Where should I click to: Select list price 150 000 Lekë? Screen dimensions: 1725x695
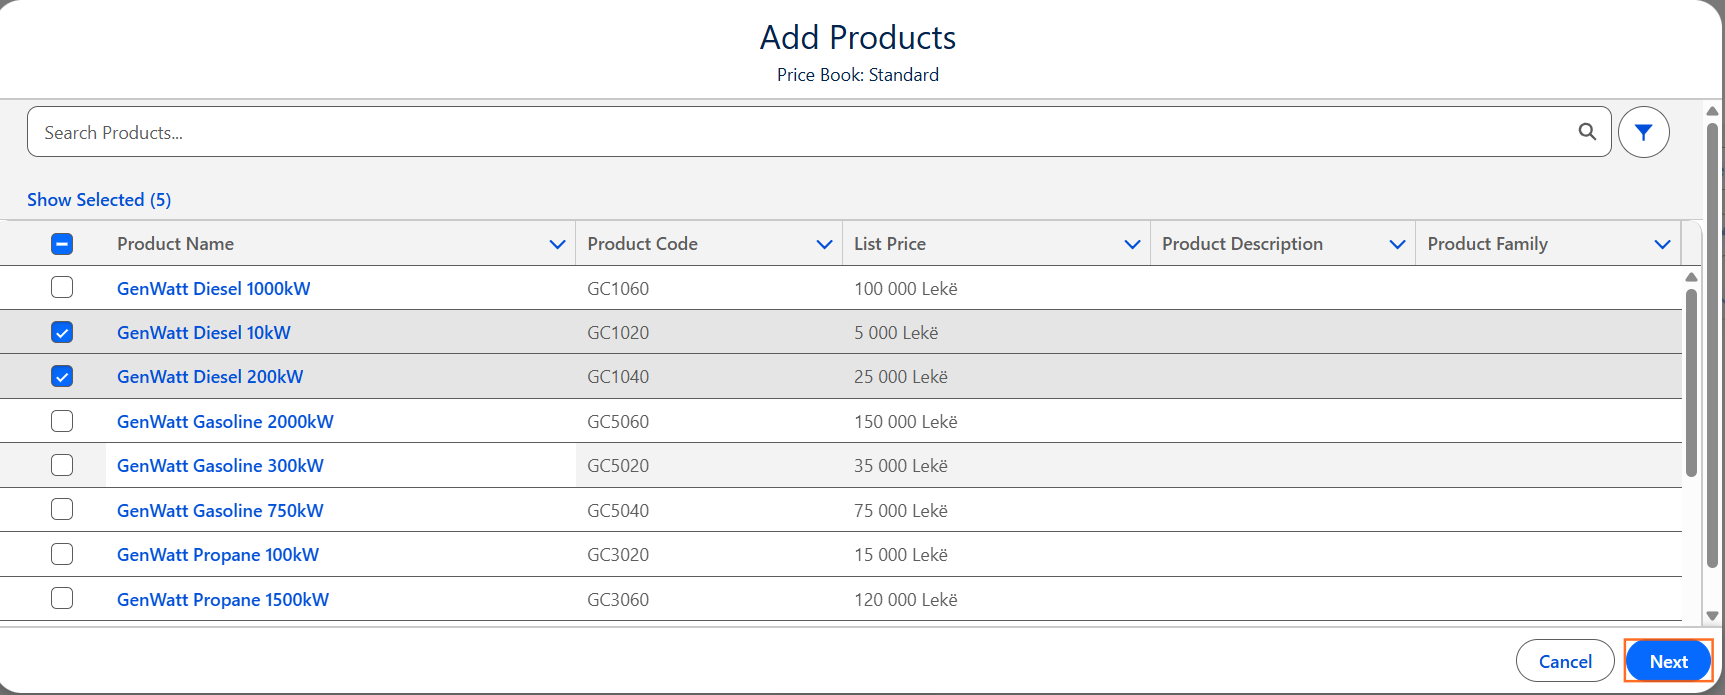905,421
